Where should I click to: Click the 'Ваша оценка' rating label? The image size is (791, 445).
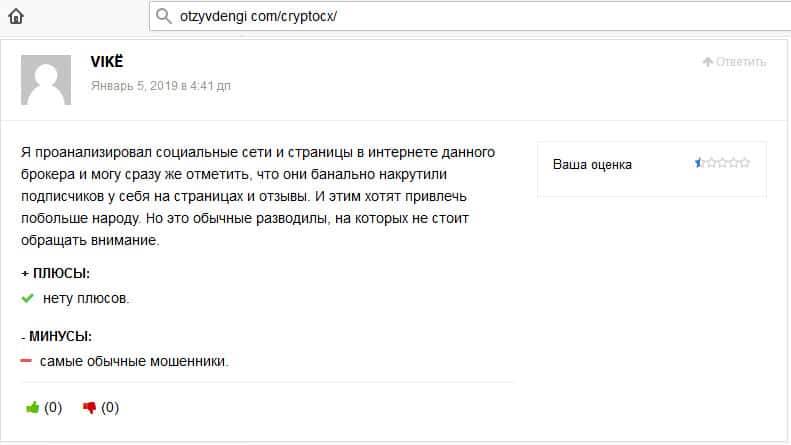point(592,164)
